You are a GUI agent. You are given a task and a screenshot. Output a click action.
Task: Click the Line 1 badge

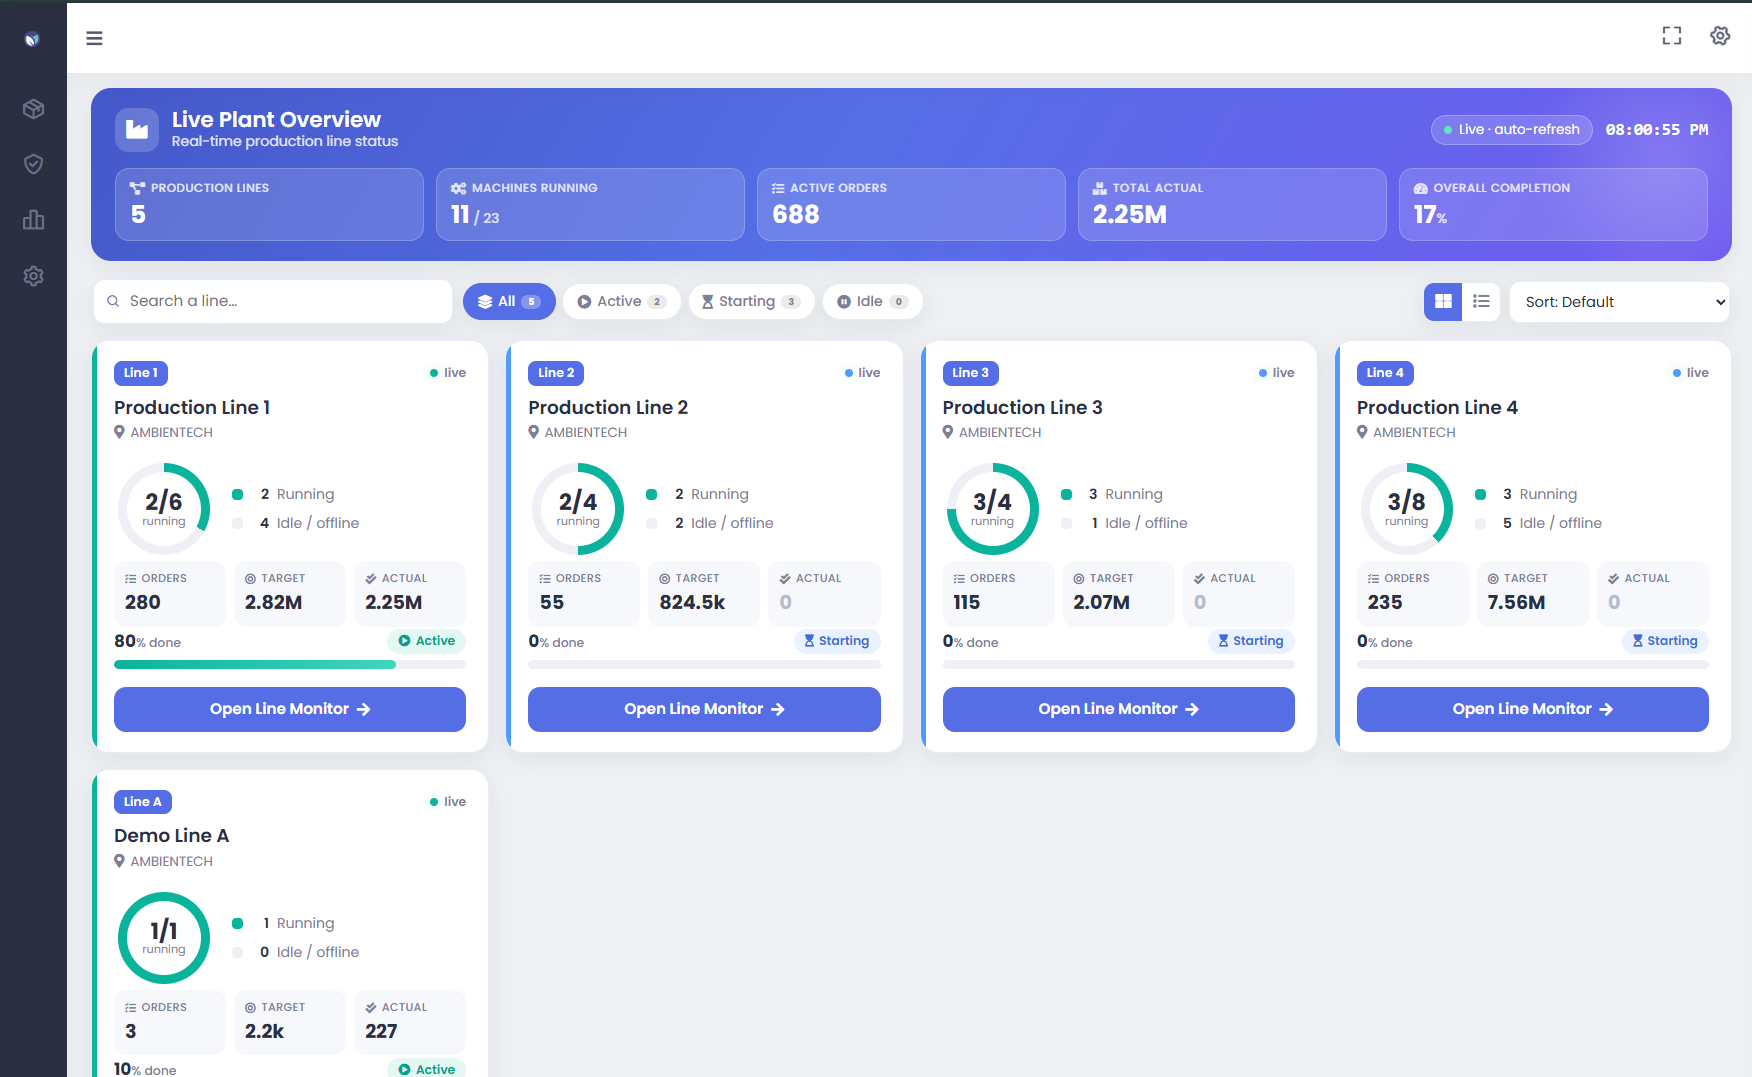tap(141, 373)
